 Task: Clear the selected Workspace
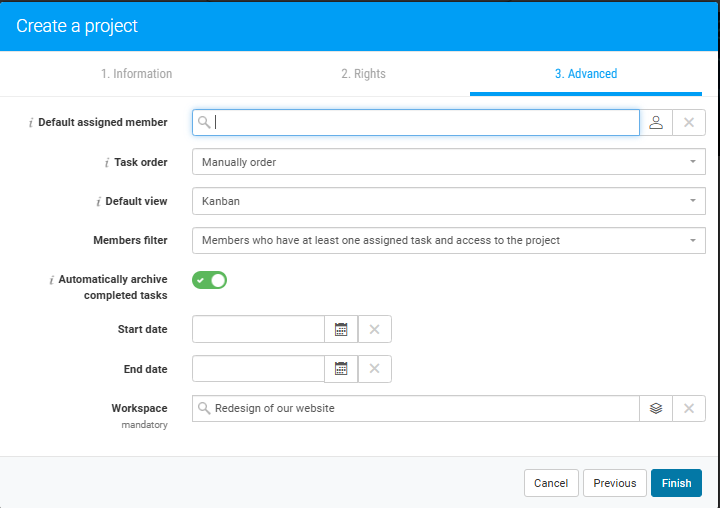click(689, 409)
